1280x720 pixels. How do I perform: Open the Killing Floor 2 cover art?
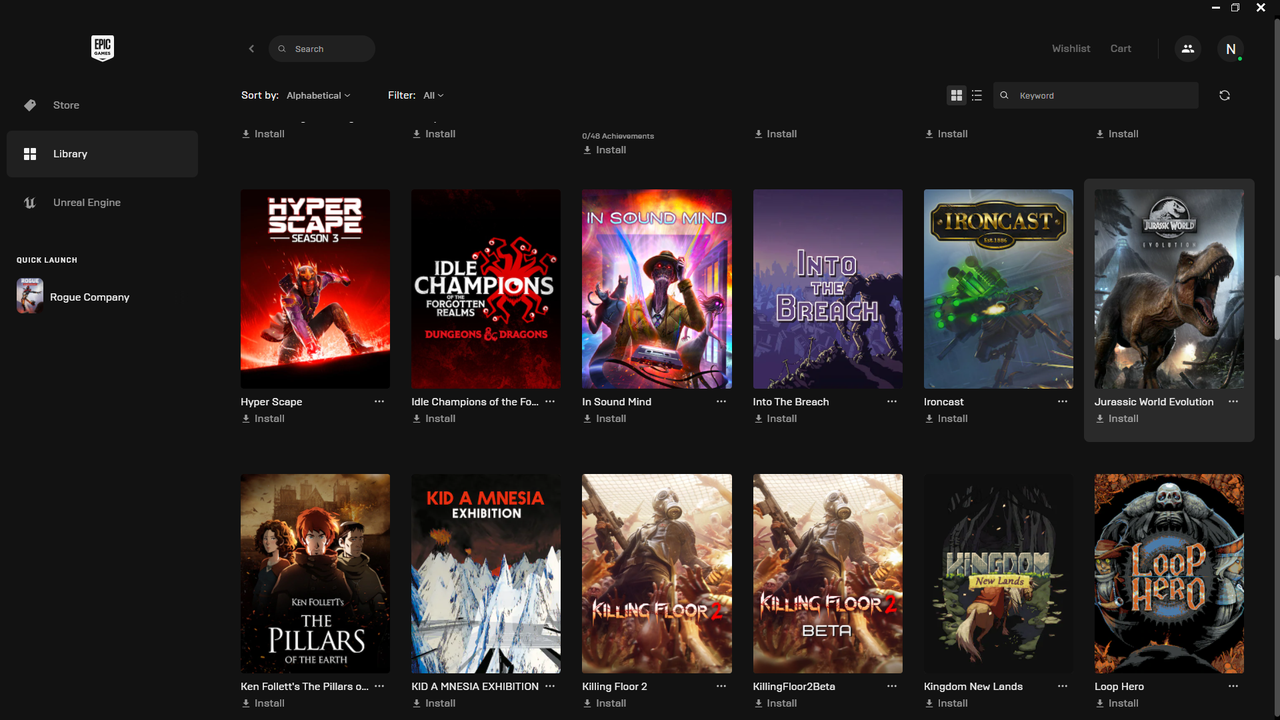click(x=657, y=574)
